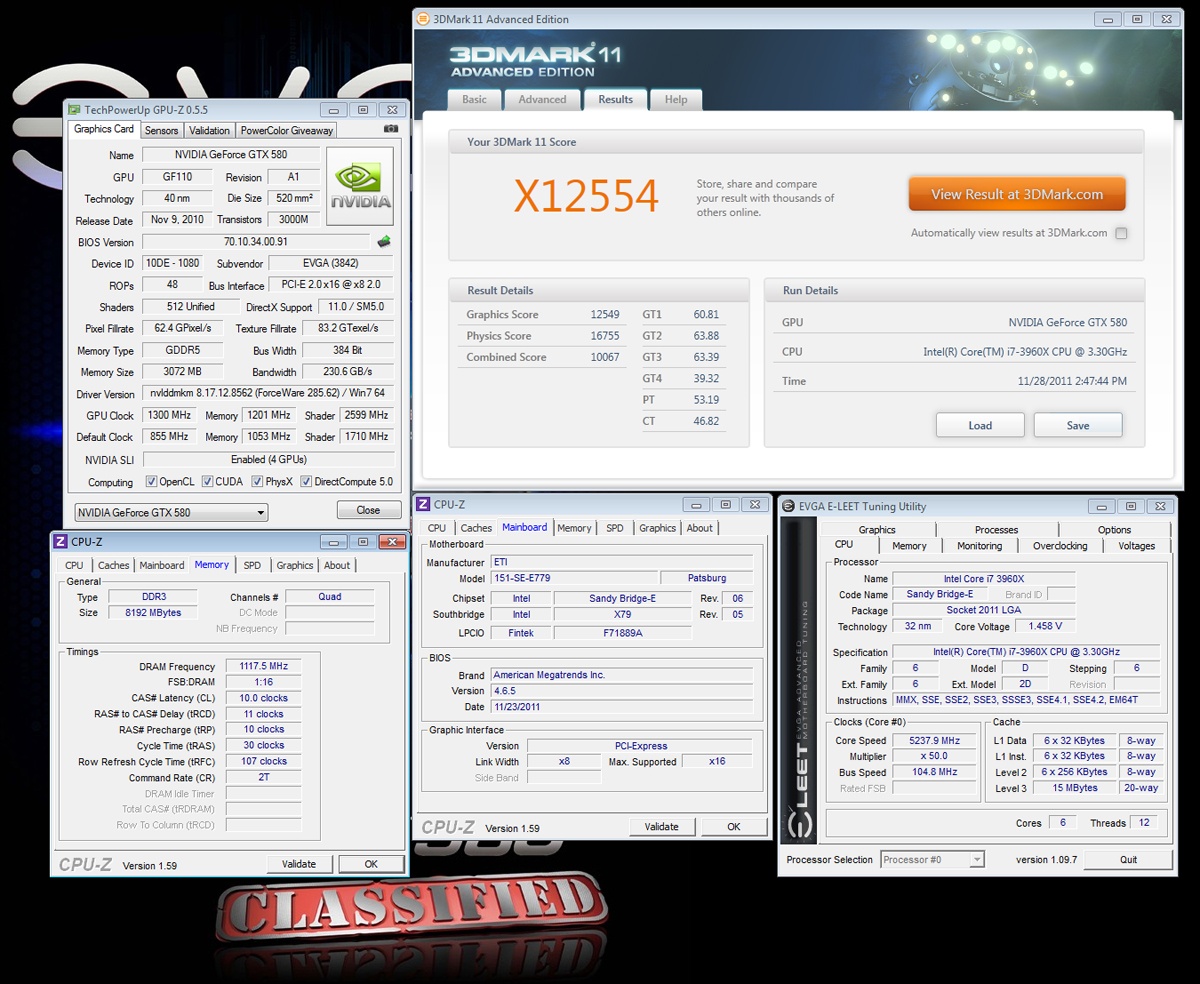
Task: Click the Quit button in E-LEET
Action: click(1128, 860)
